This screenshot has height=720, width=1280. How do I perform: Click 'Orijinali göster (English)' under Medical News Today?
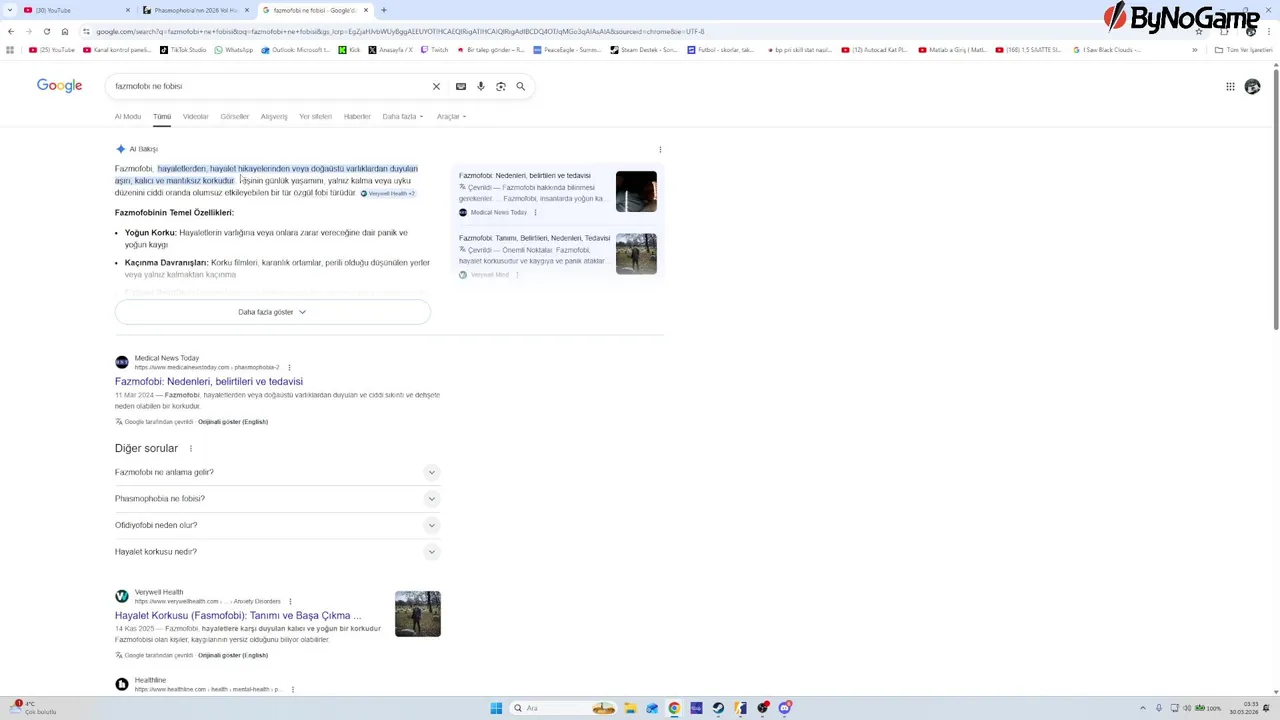(233, 422)
